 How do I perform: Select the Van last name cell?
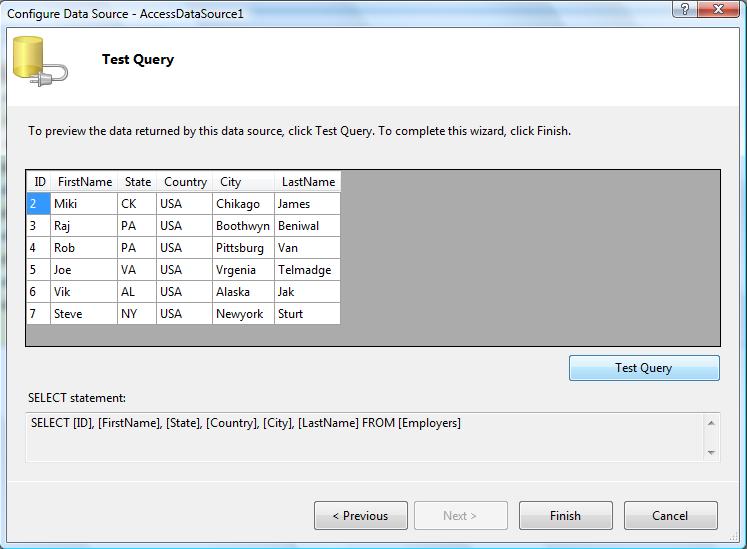tap(308, 247)
